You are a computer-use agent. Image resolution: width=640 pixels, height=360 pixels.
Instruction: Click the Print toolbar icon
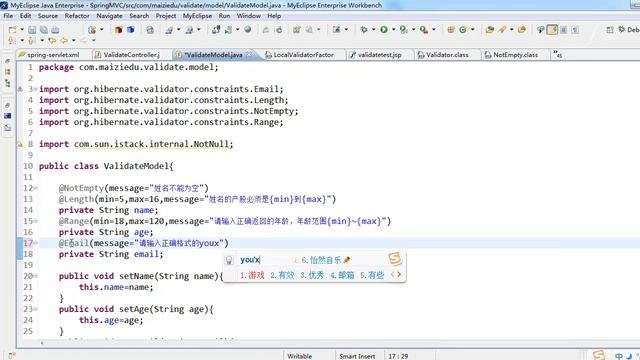[55, 30]
